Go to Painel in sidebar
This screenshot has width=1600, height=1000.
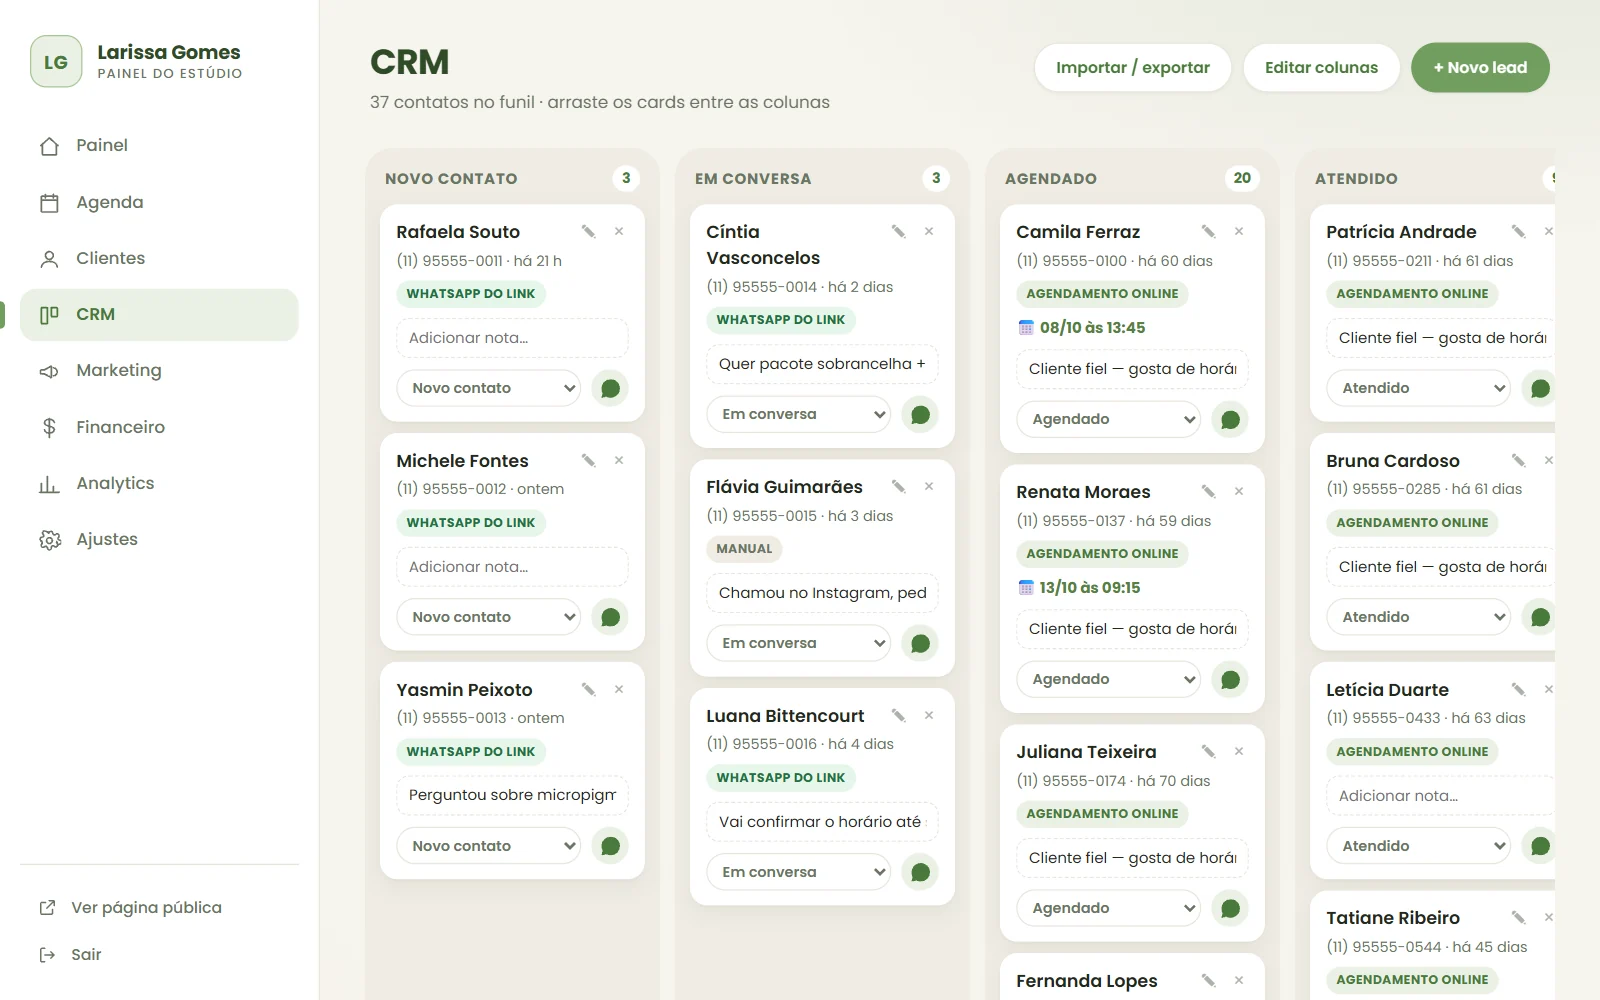click(x=160, y=146)
